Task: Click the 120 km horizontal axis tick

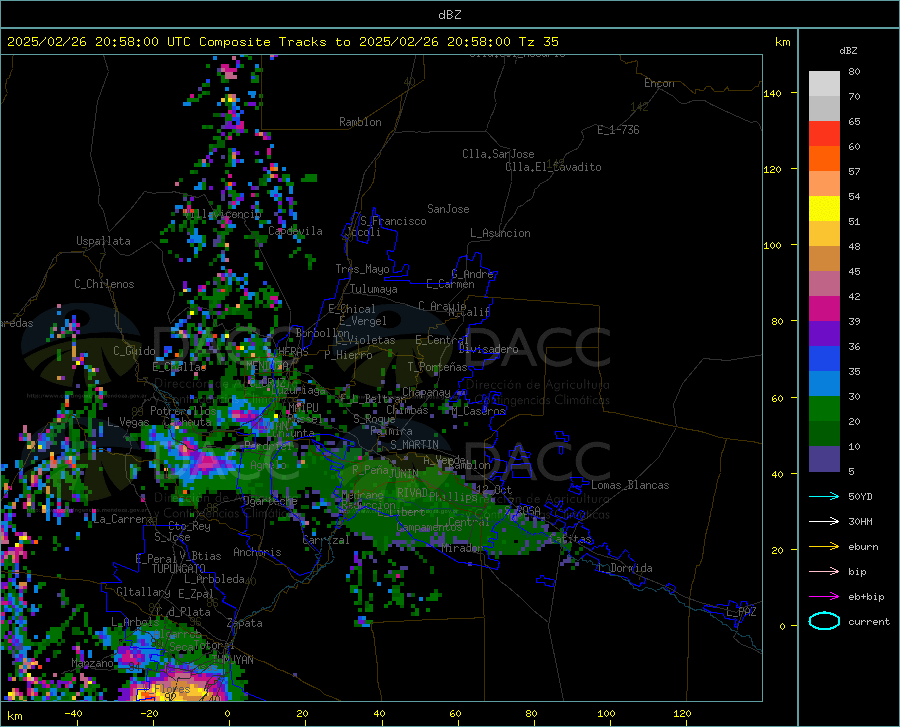Action: (x=682, y=713)
